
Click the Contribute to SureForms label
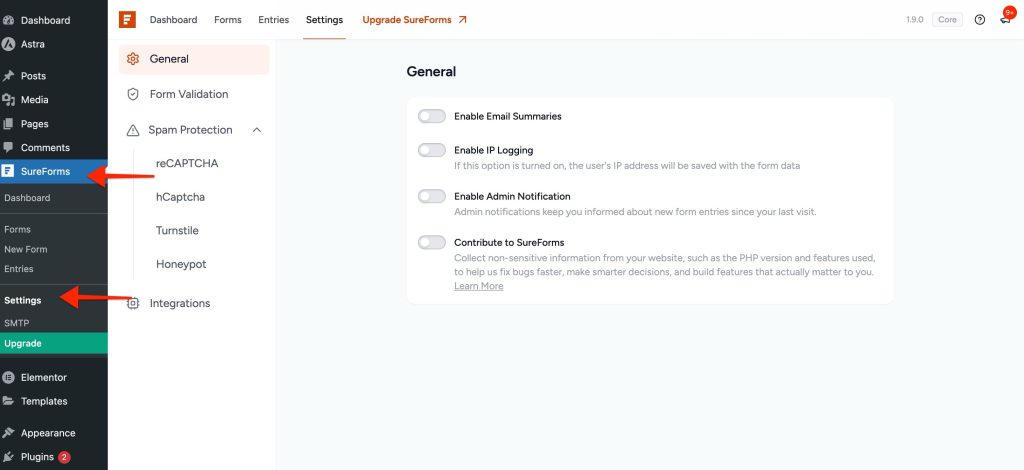509,242
